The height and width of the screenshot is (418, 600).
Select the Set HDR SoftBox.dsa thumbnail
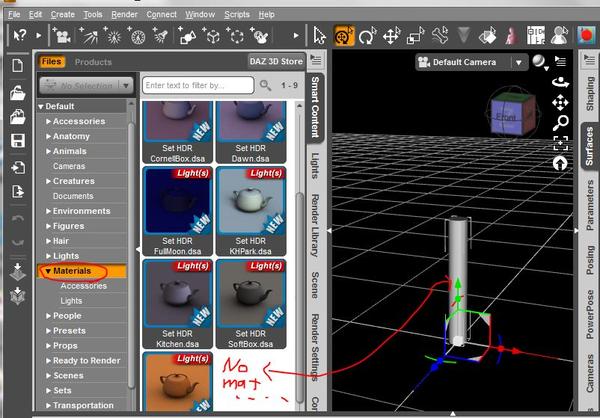(251, 304)
